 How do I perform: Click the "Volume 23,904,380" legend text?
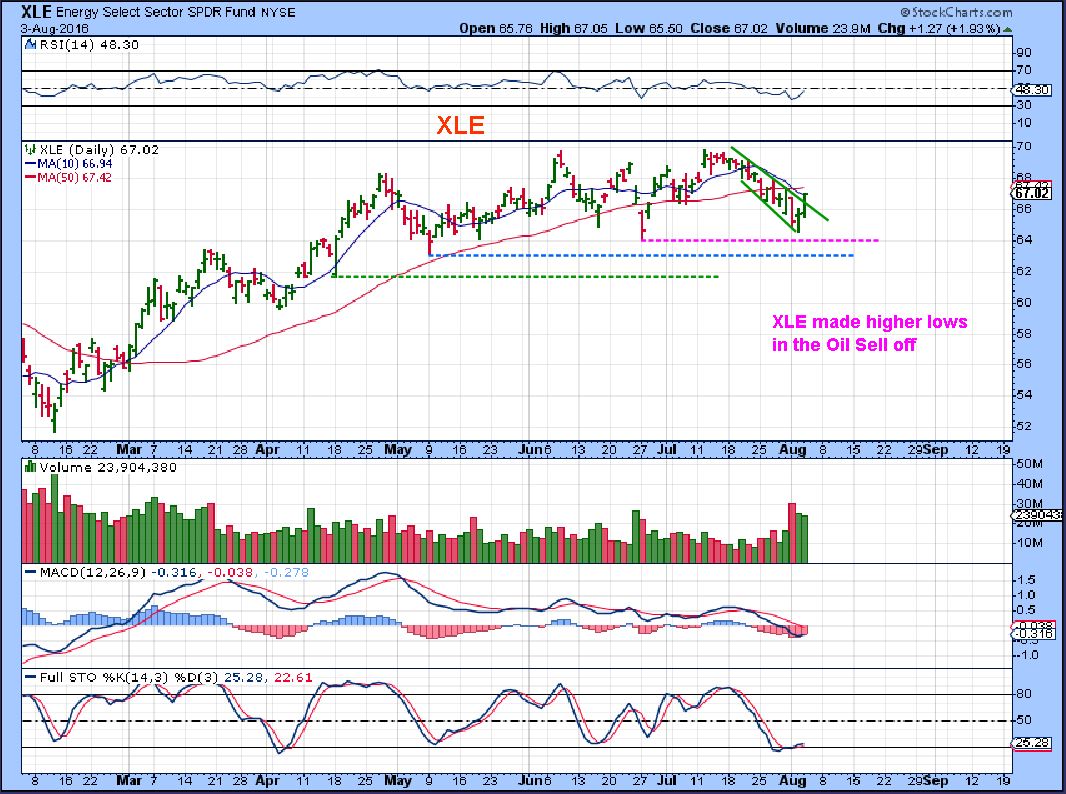tap(108, 468)
